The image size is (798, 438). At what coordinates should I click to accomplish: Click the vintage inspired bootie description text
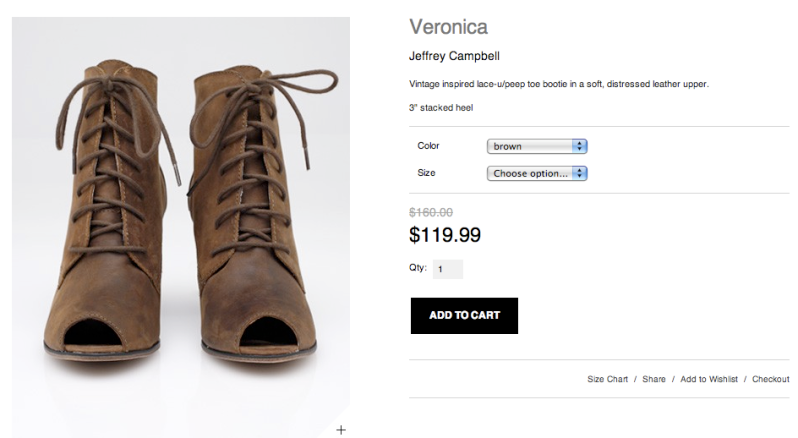pos(558,84)
